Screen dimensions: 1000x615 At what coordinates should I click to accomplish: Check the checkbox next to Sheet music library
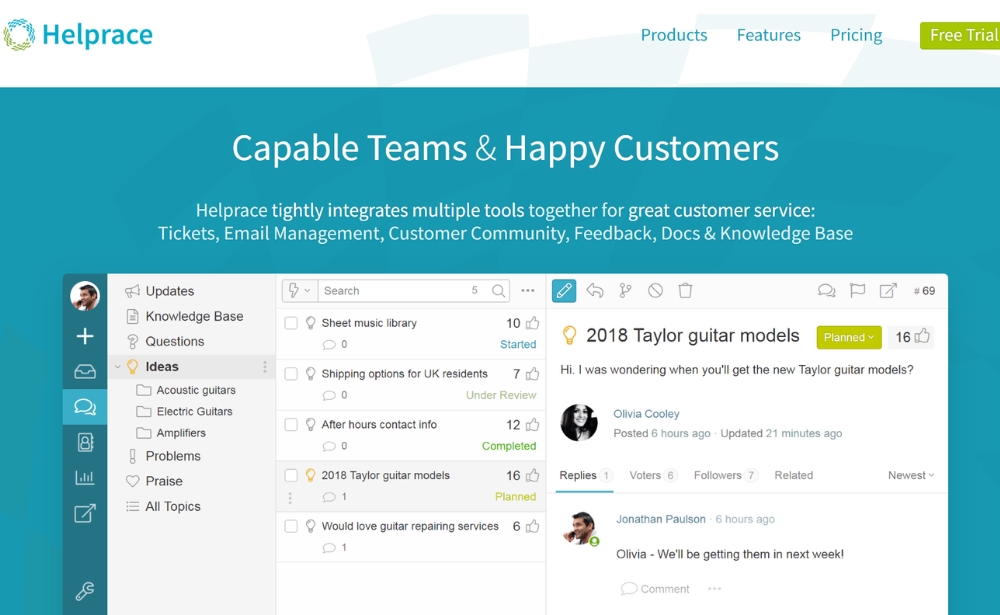pyautogui.click(x=293, y=322)
